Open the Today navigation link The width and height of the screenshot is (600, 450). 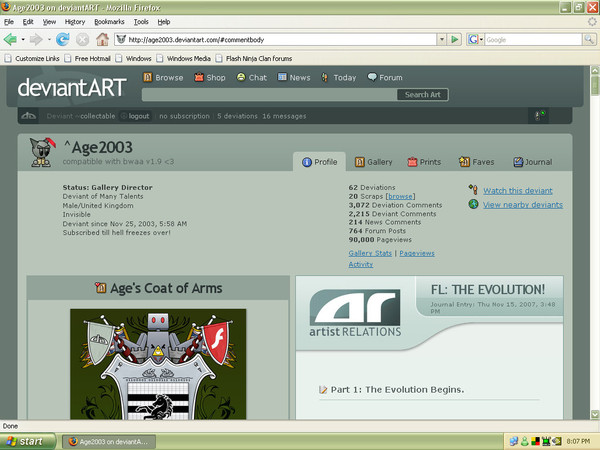tap(339, 77)
